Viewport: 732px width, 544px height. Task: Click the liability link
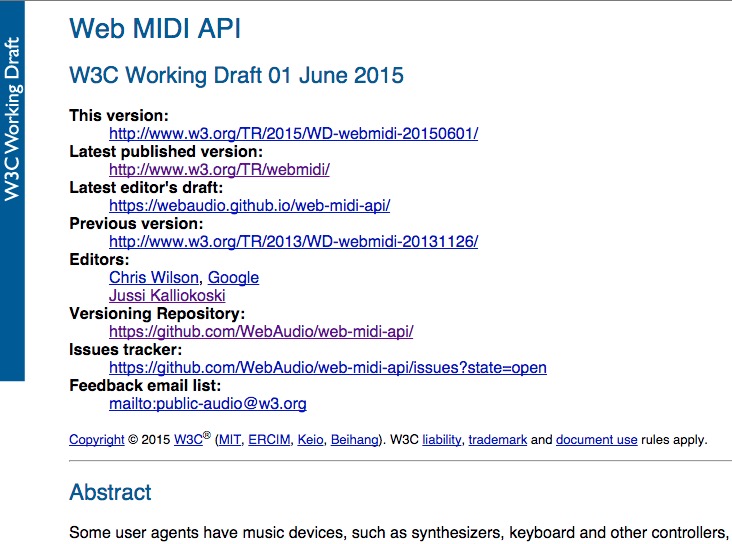tap(442, 440)
